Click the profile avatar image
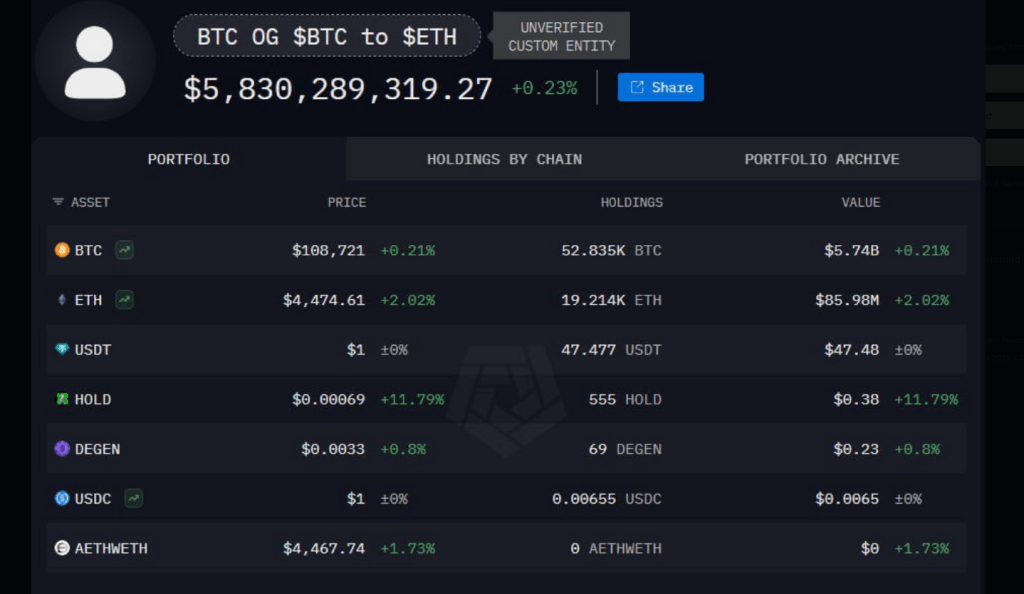 [x=95, y=62]
